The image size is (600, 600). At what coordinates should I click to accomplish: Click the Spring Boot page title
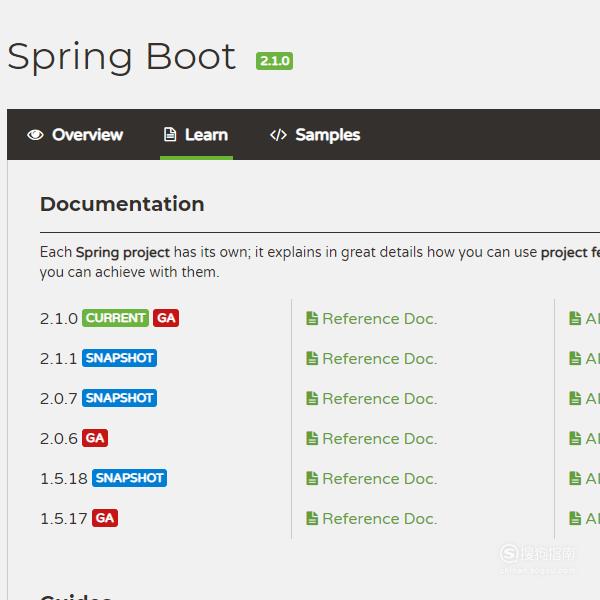122,57
